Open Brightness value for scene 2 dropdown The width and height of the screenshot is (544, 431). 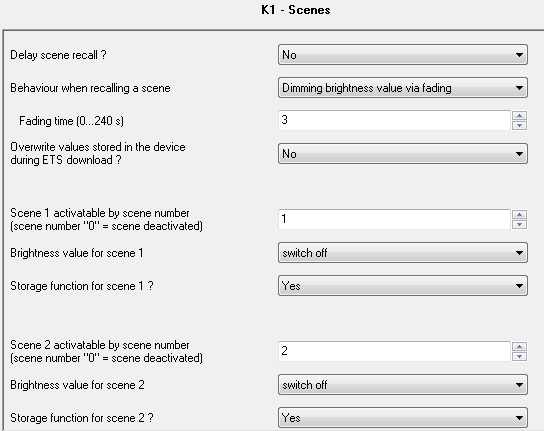(x=403, y=384)
